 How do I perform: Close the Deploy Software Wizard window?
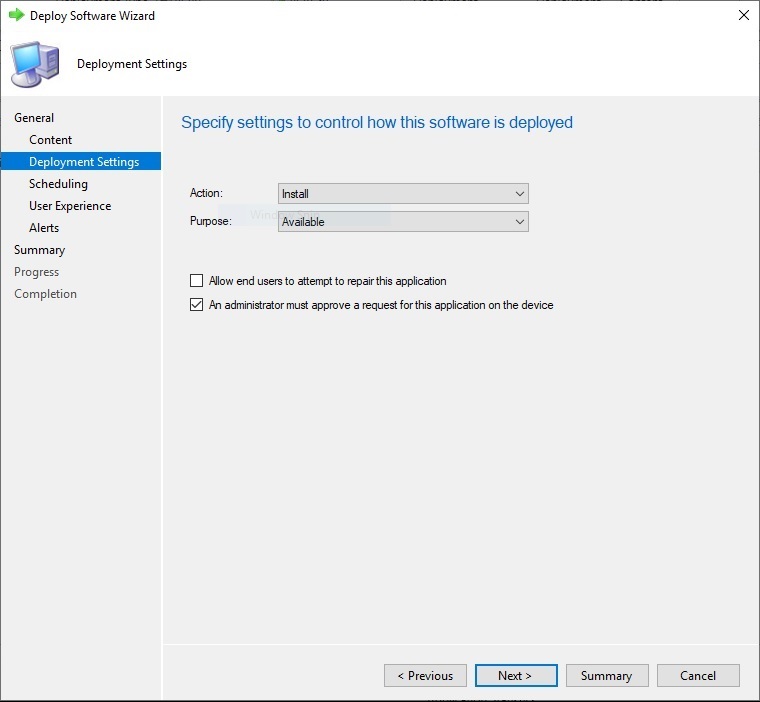point(743,16)
